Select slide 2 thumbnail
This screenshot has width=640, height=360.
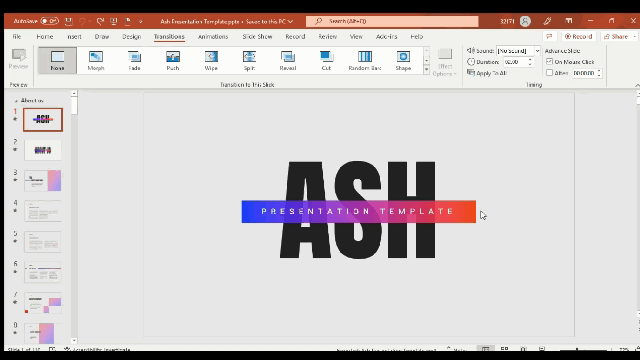(43, 150)
